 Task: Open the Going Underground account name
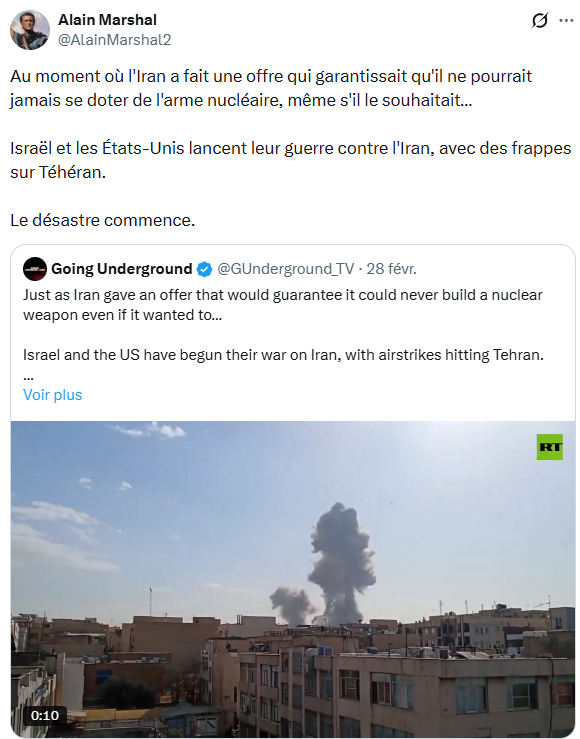(122, 269)
